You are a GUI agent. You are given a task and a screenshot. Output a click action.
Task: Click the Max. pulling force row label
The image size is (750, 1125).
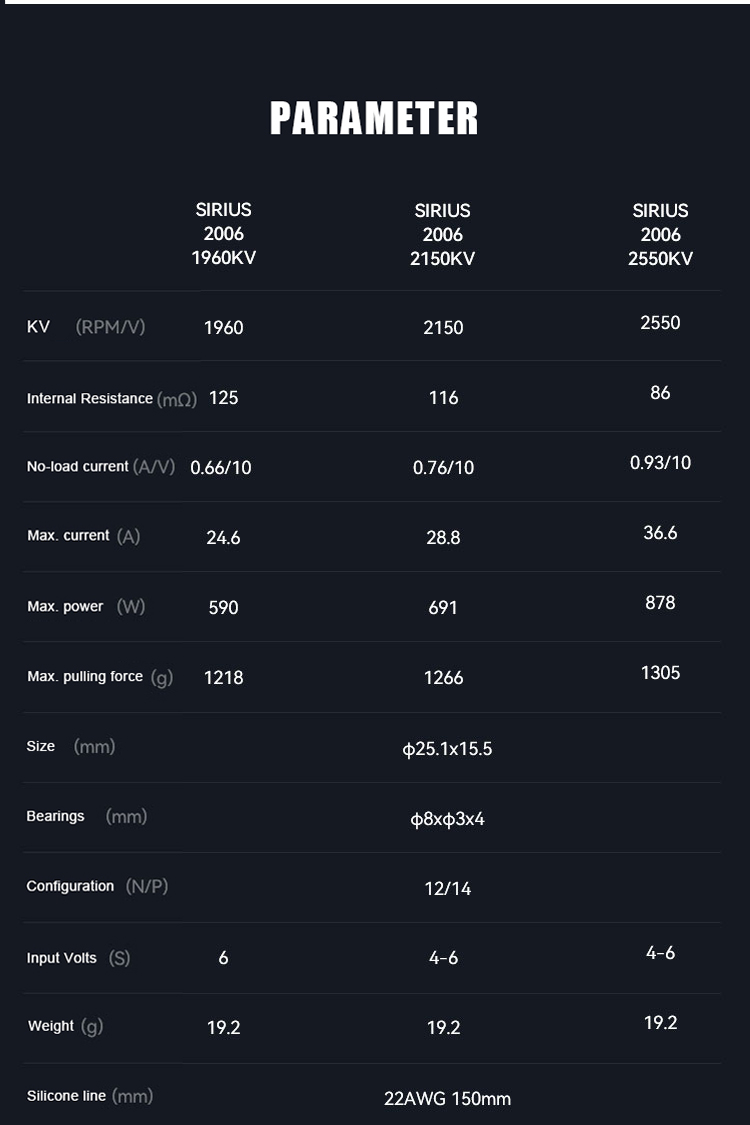click(99, 677)
